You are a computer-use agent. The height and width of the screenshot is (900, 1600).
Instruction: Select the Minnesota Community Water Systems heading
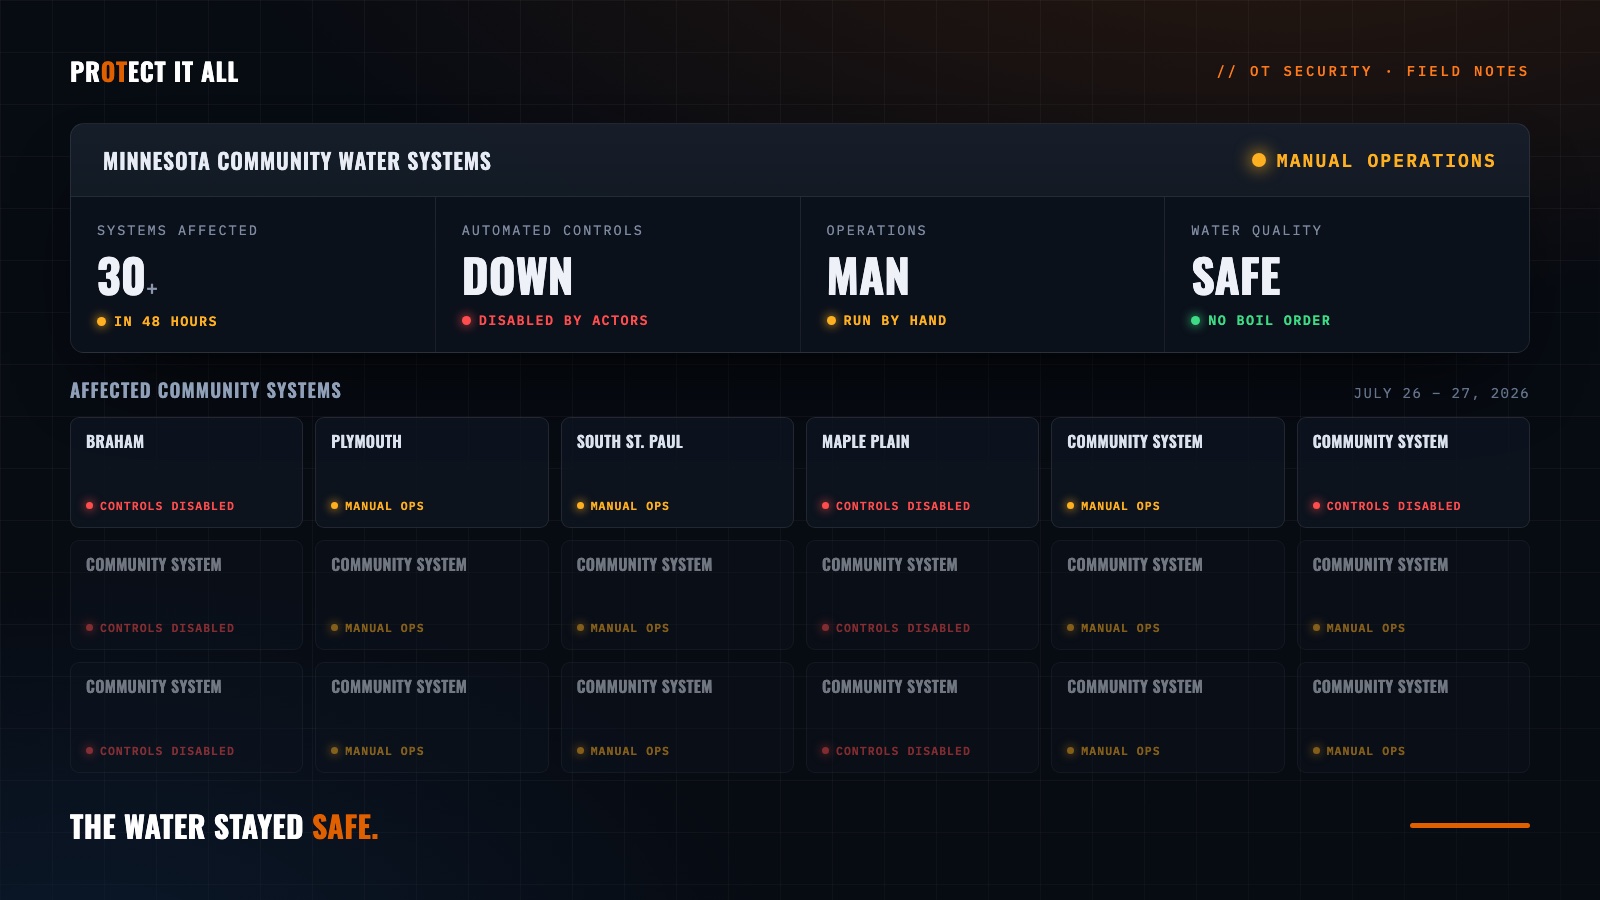[x=297, y=161]
